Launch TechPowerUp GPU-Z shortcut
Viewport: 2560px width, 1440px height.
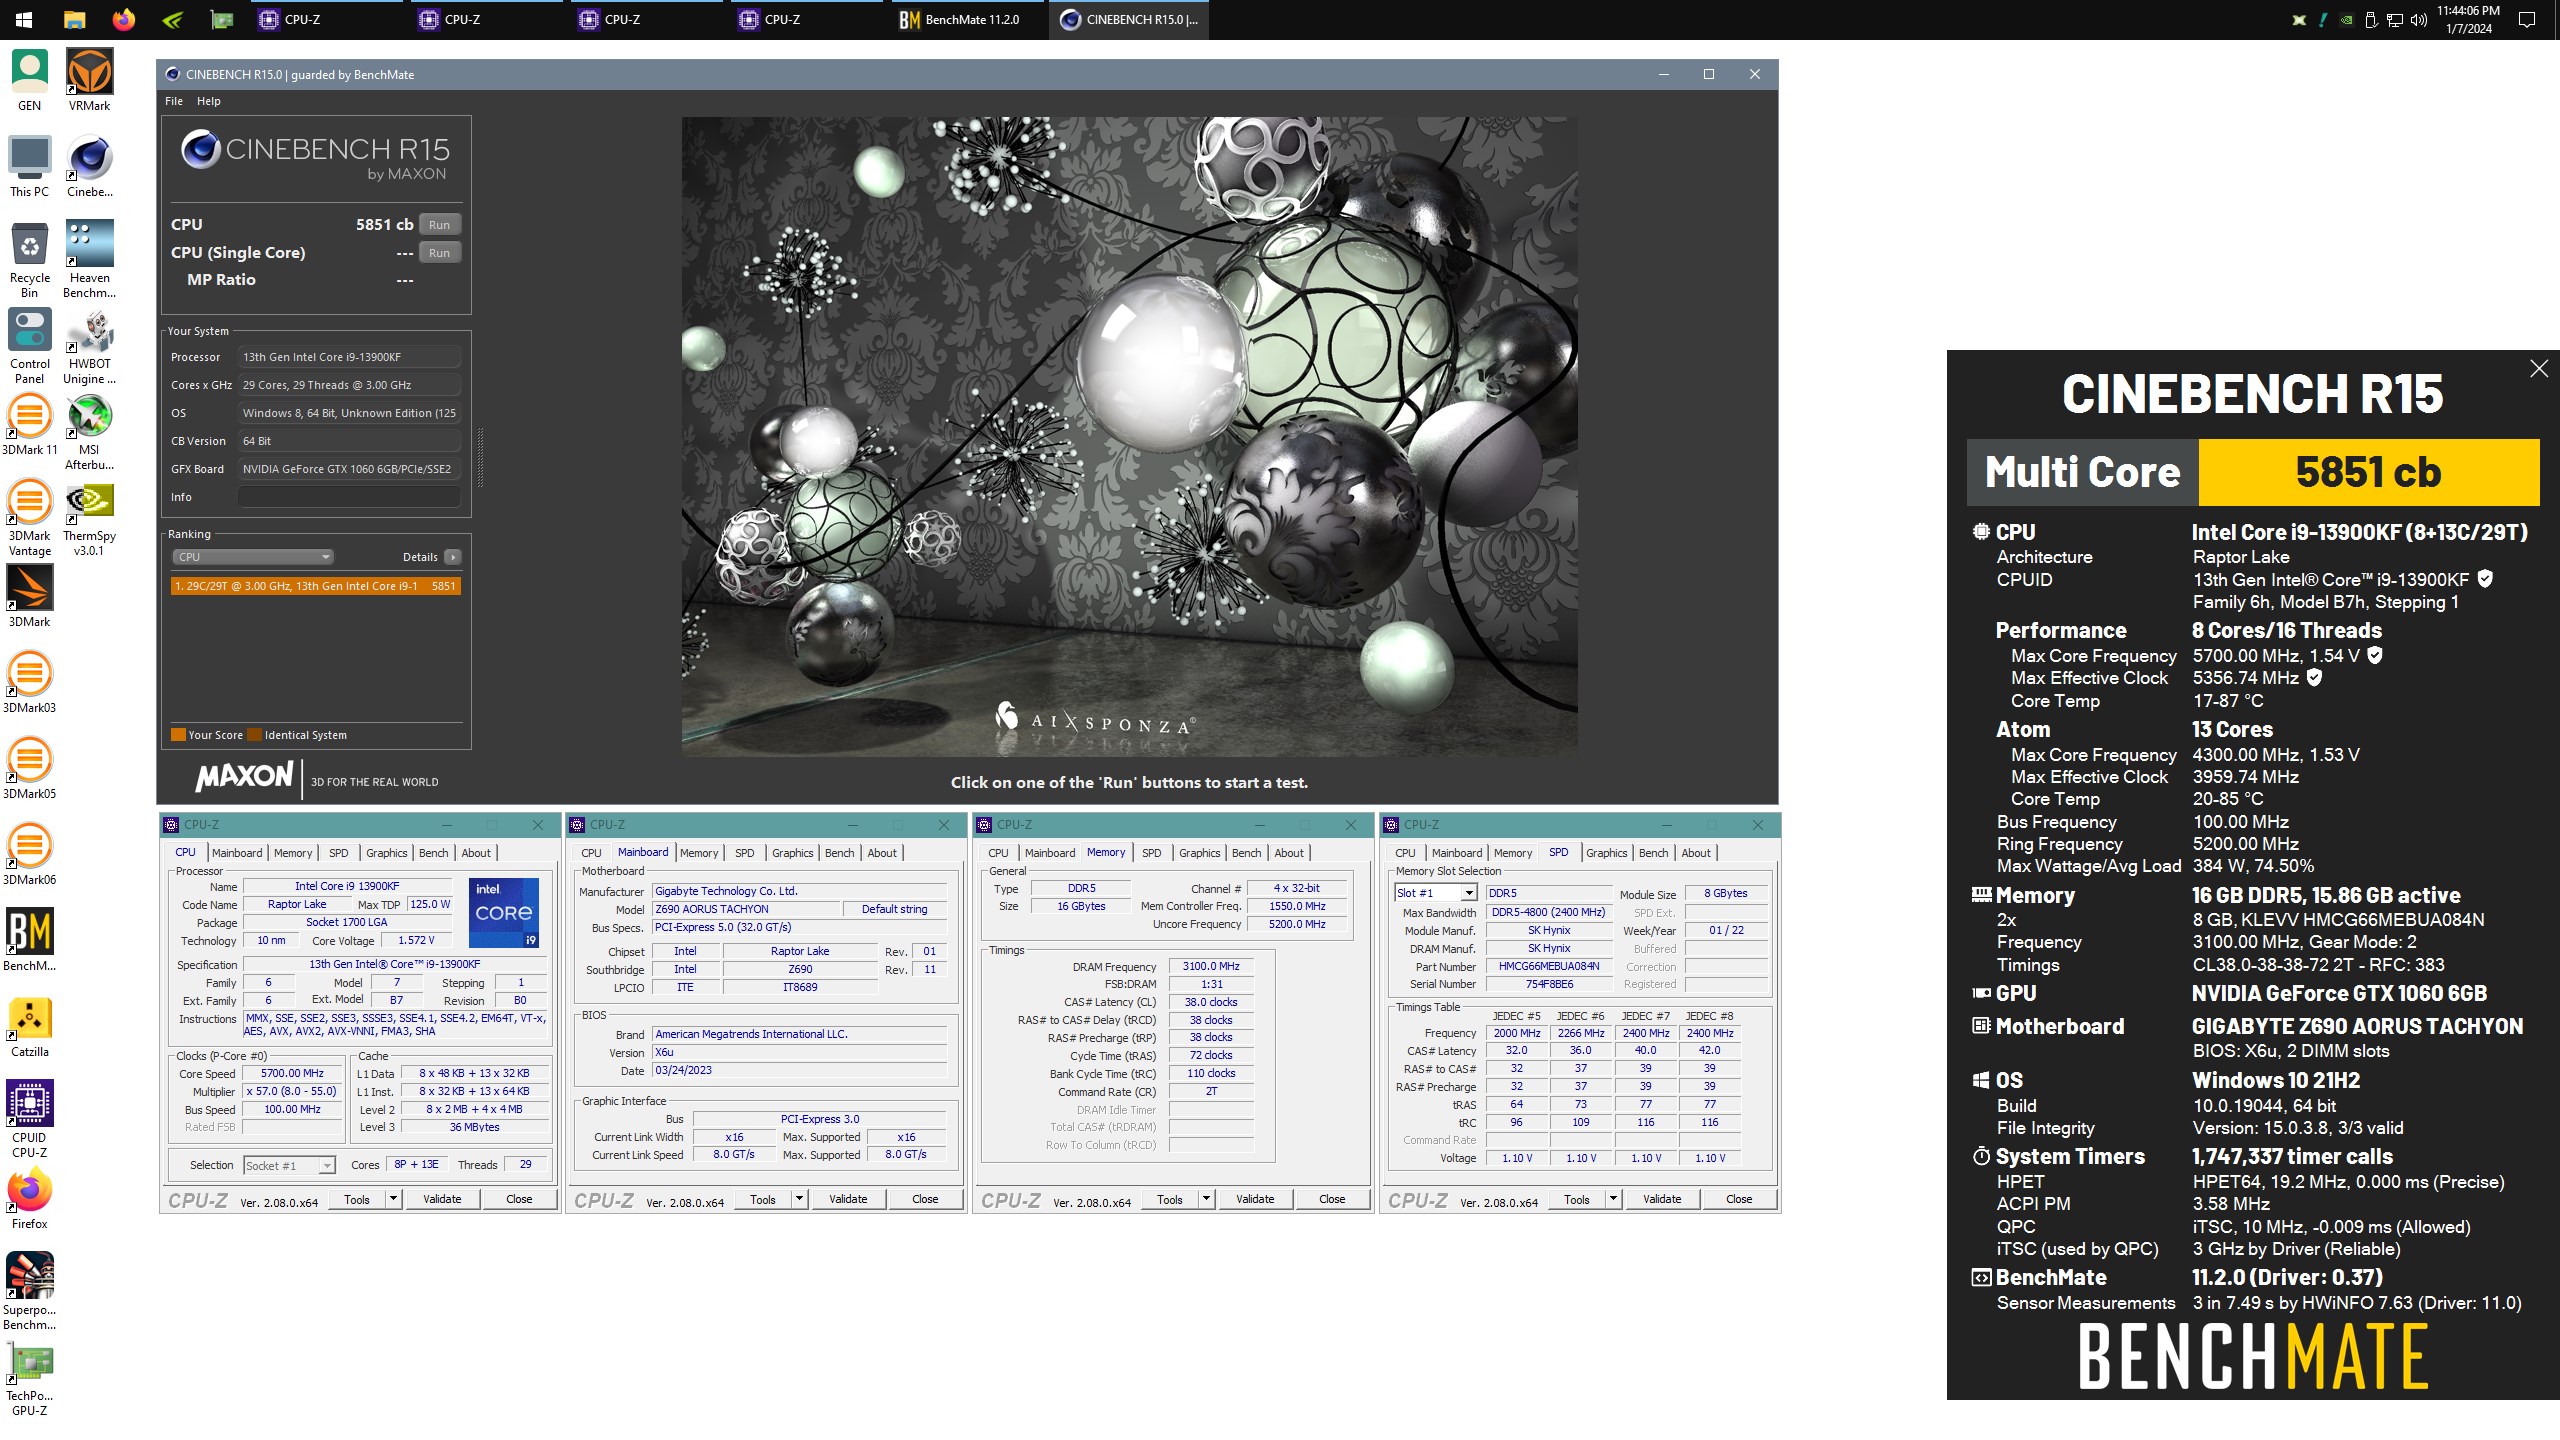tap(29, 1378)
